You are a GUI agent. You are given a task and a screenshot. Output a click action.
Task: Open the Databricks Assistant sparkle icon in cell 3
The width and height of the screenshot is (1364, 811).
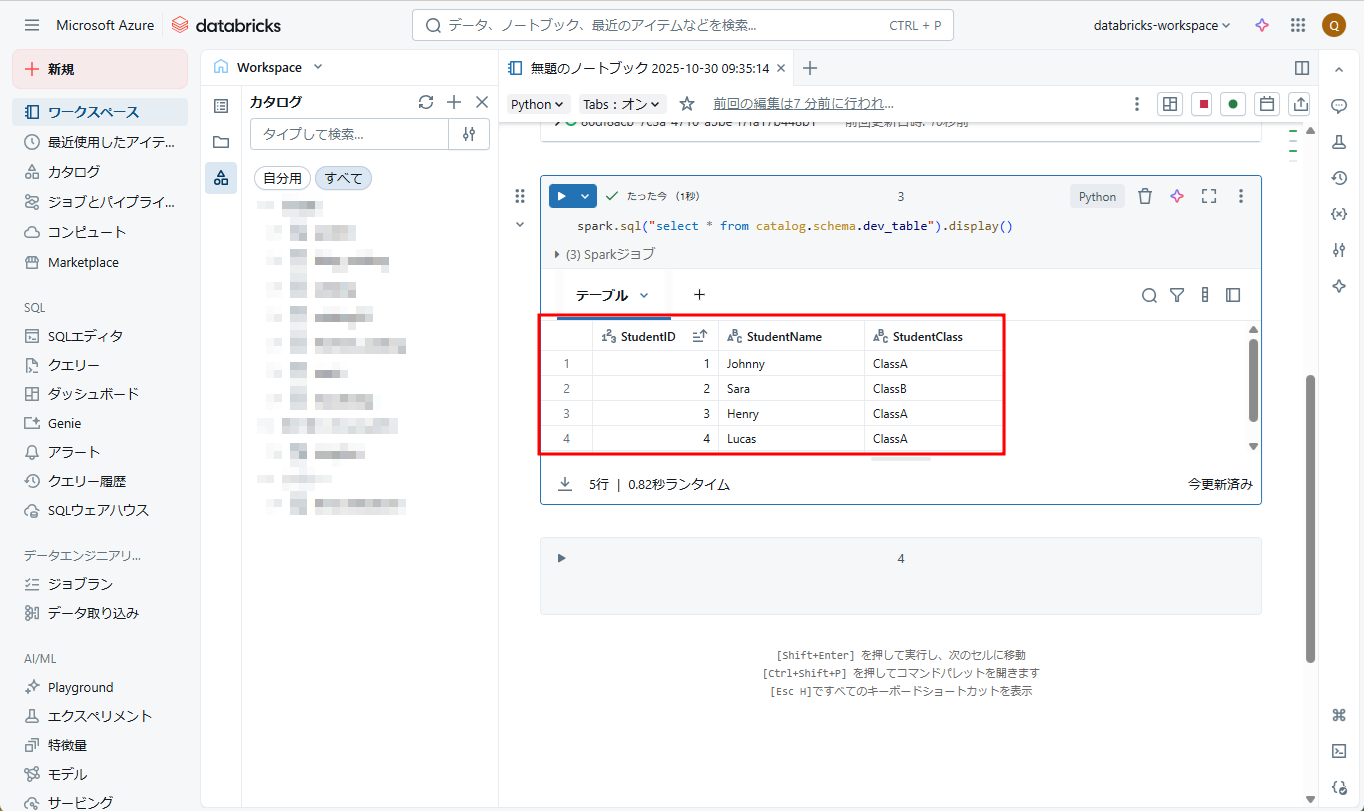pos(1177,196)
